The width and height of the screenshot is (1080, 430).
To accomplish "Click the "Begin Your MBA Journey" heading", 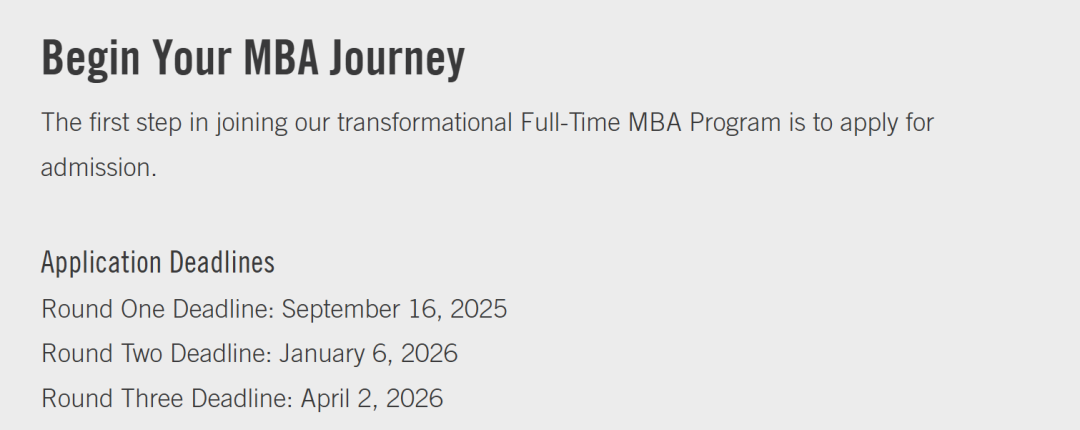I will 253,60.
